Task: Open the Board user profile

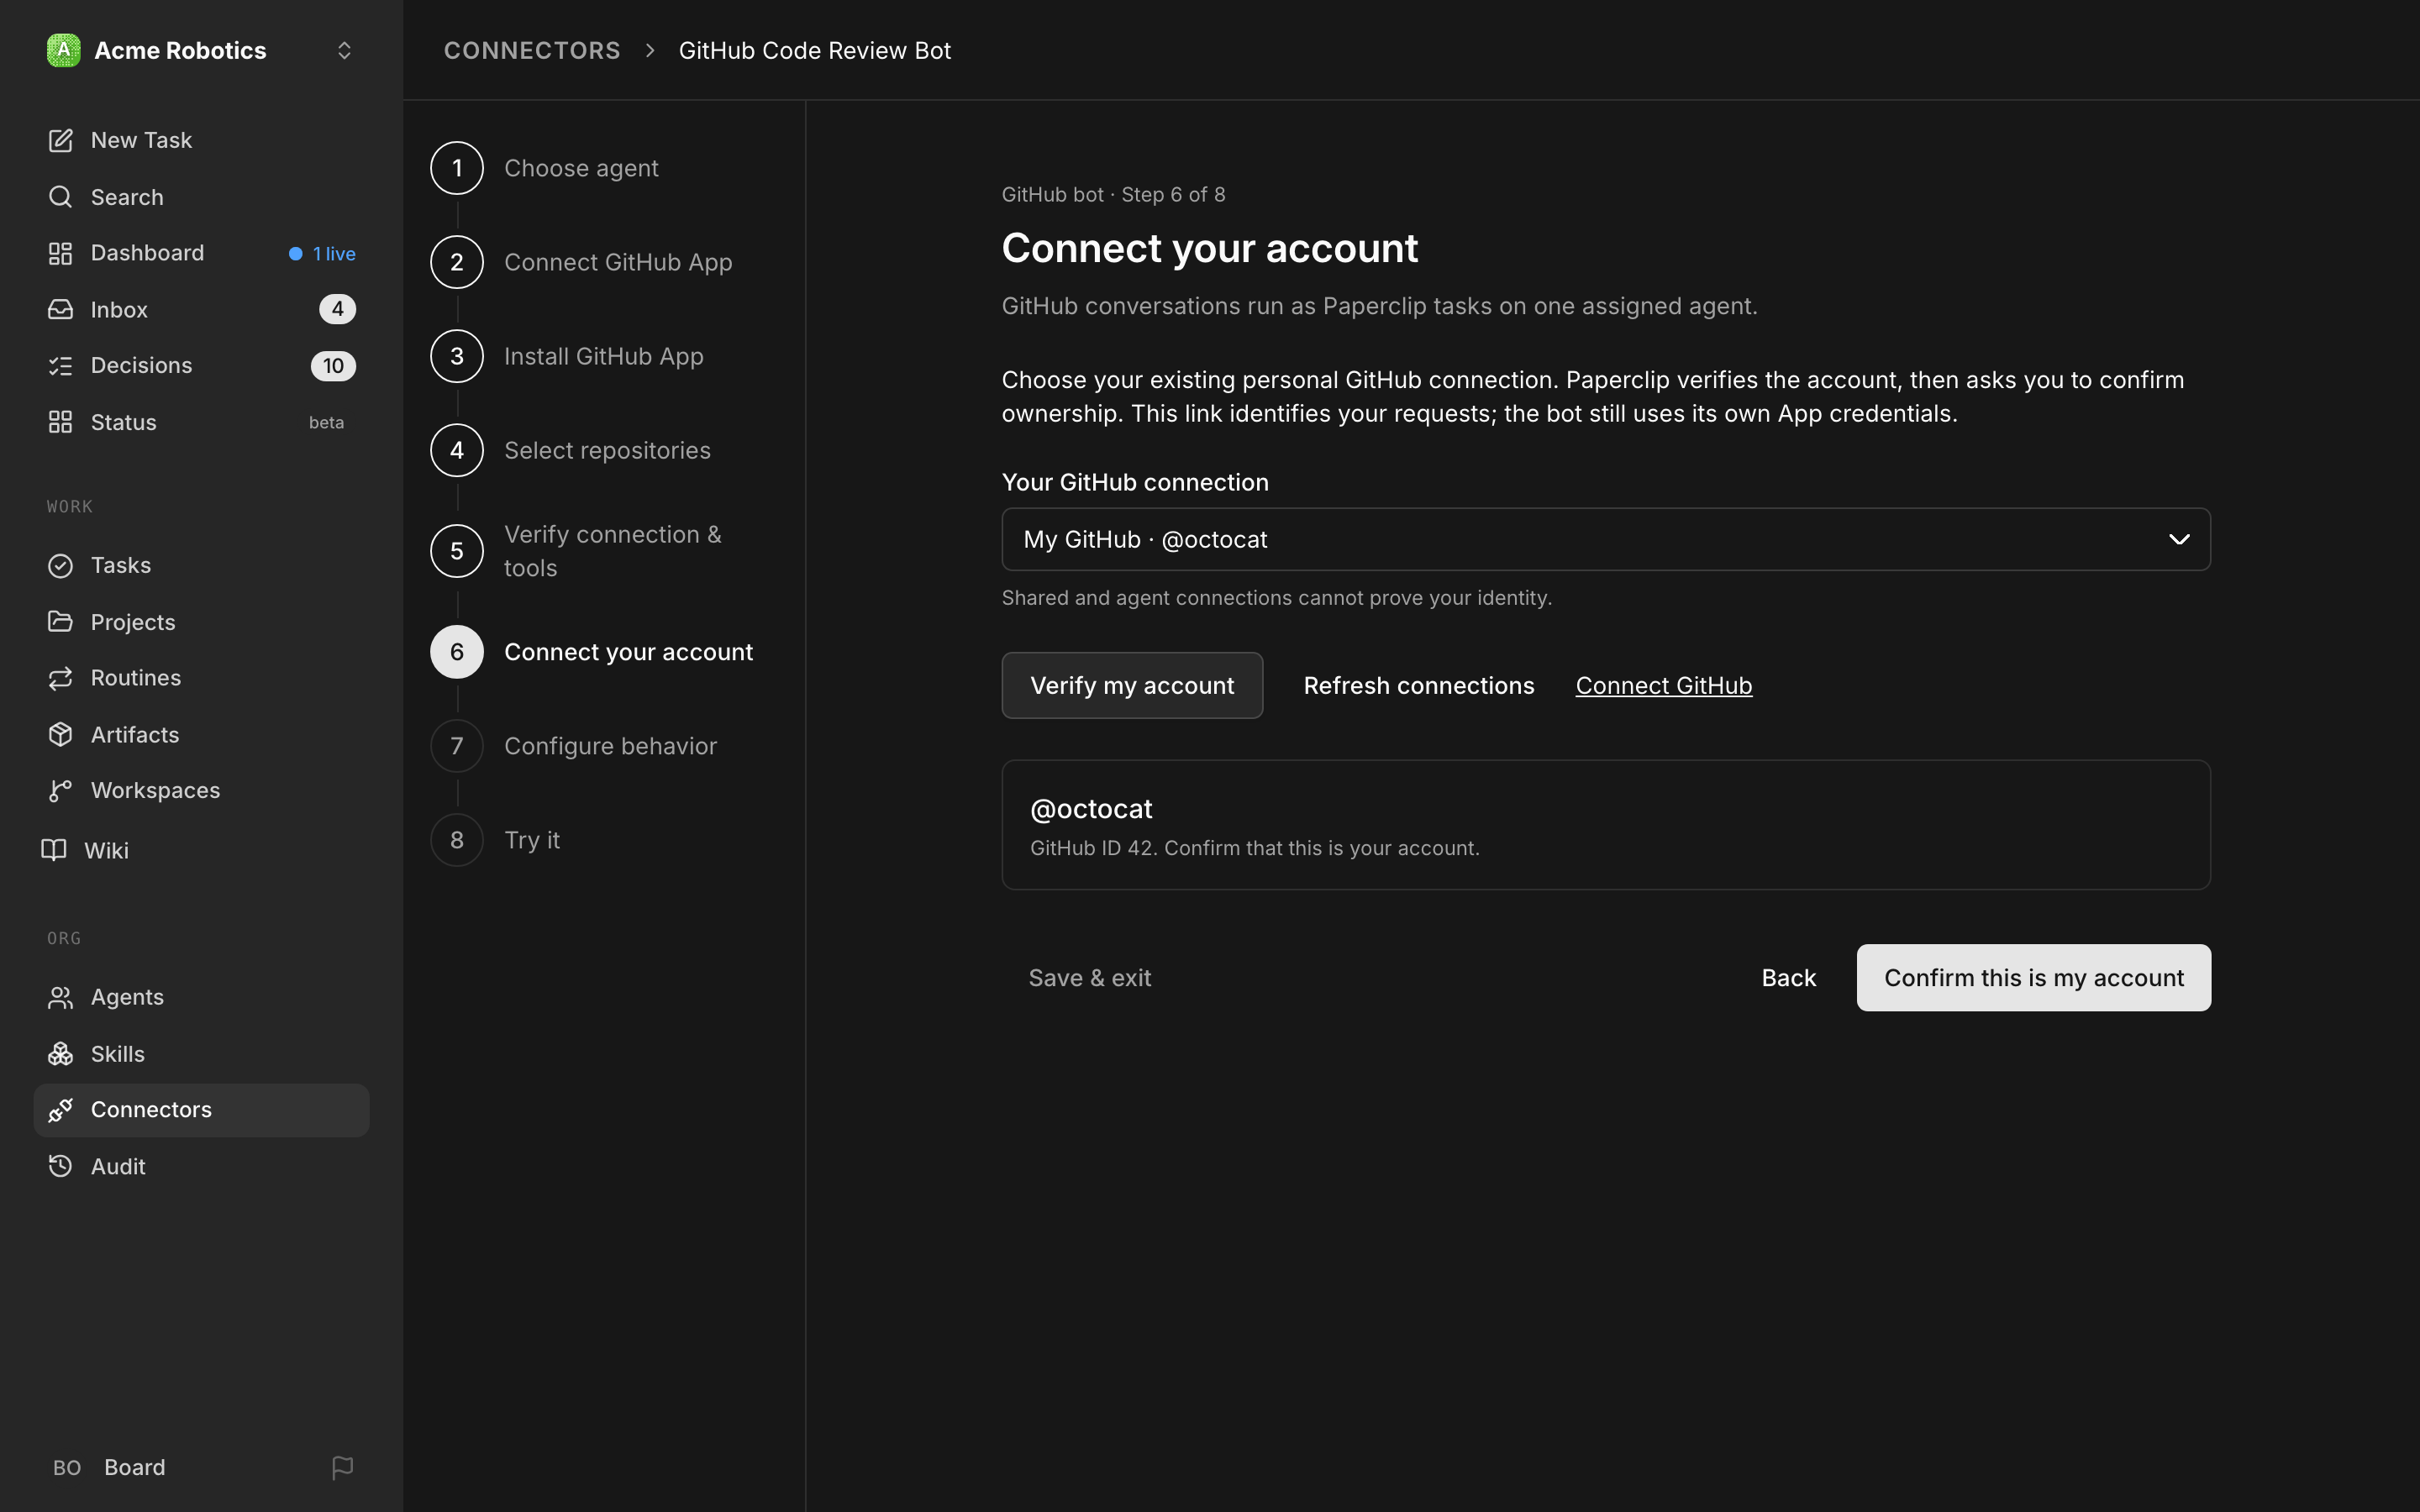Action: [x=110, y=1467]
